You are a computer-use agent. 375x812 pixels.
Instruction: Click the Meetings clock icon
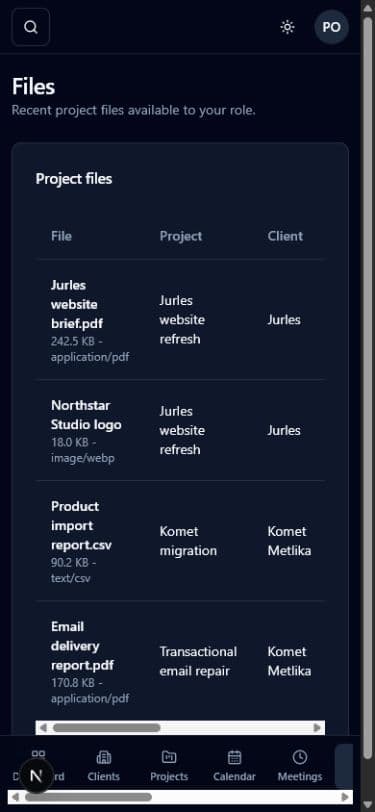pyautogui.click(x=299, y=757)
